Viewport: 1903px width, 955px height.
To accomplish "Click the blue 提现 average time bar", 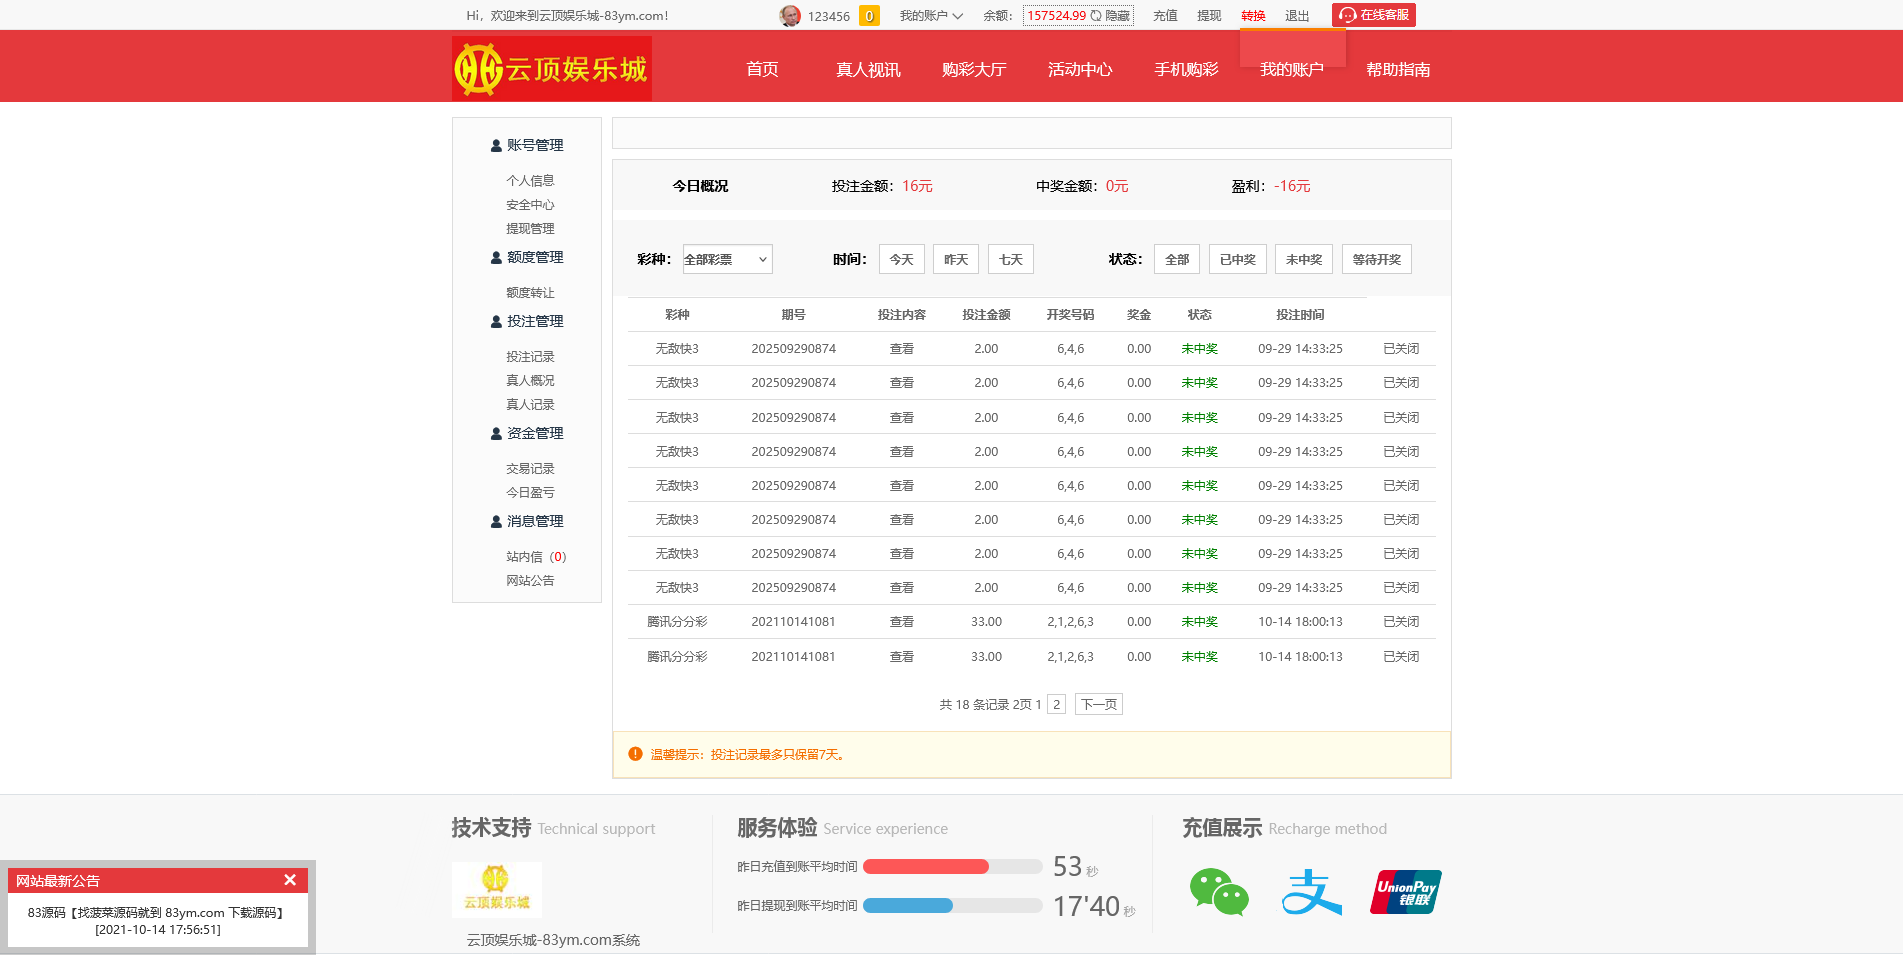I will click(908, 906).
